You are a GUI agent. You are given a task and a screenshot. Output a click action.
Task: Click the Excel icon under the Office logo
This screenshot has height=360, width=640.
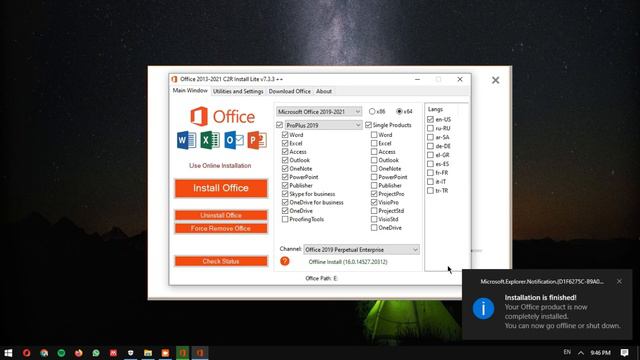click(x=210, y=140)
